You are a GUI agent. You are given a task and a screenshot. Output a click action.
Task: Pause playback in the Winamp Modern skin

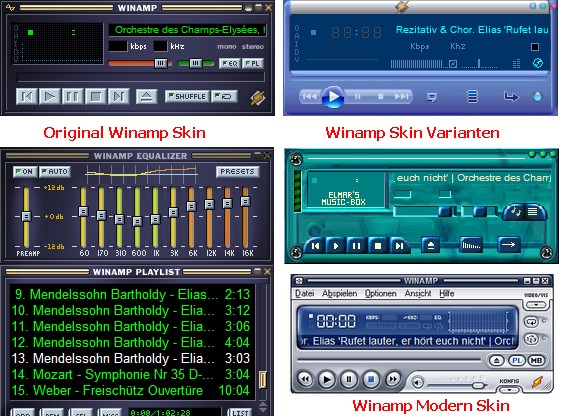(x=349, y=379)
